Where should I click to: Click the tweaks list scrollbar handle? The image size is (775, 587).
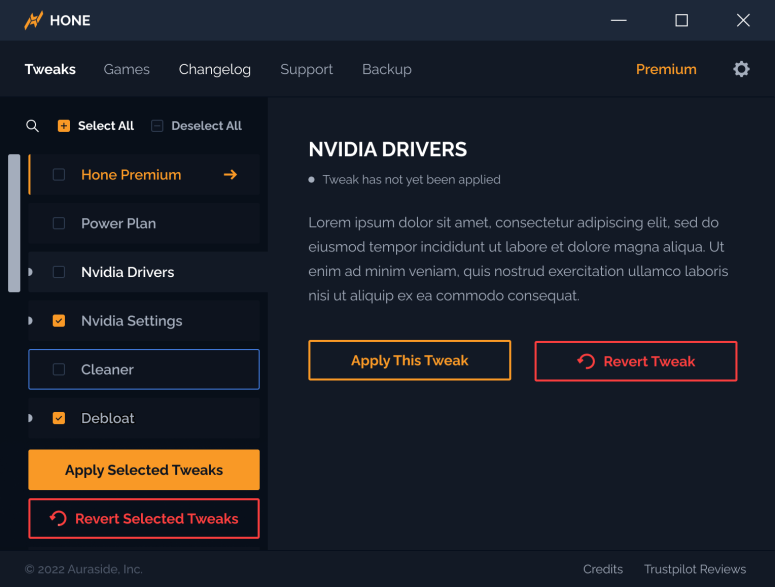pos(14,222)
